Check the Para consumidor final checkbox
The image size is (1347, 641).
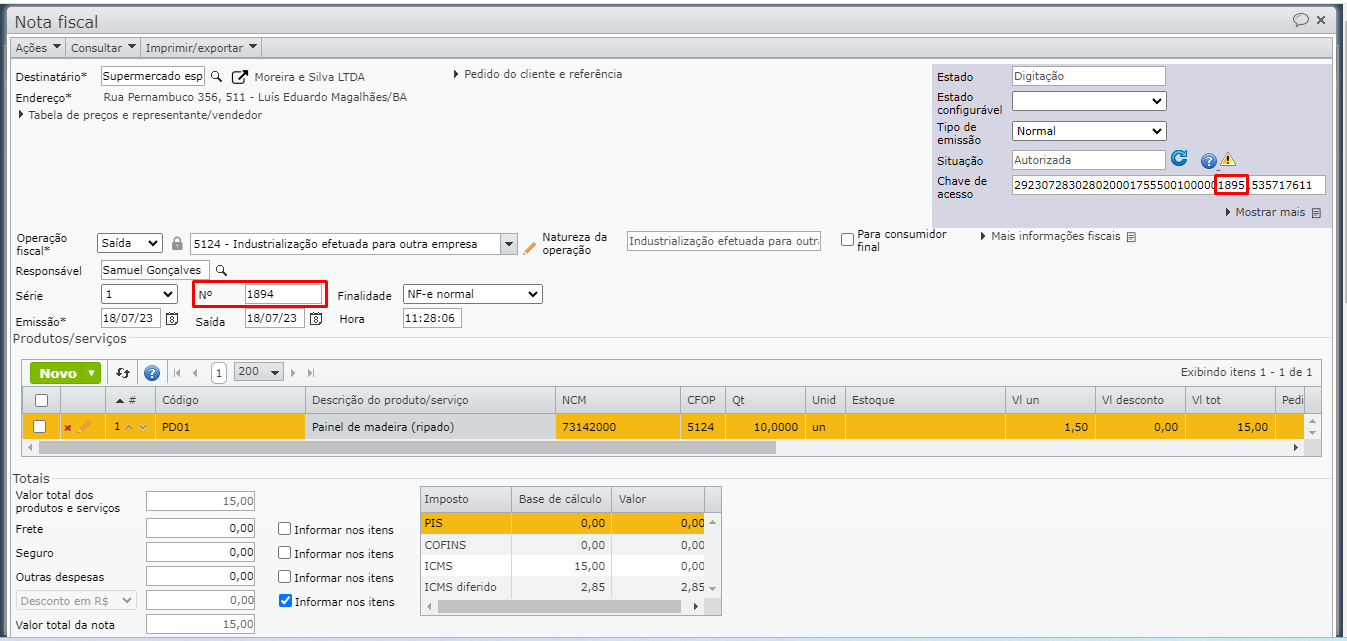pyautogui.click(x=848, y=239)
